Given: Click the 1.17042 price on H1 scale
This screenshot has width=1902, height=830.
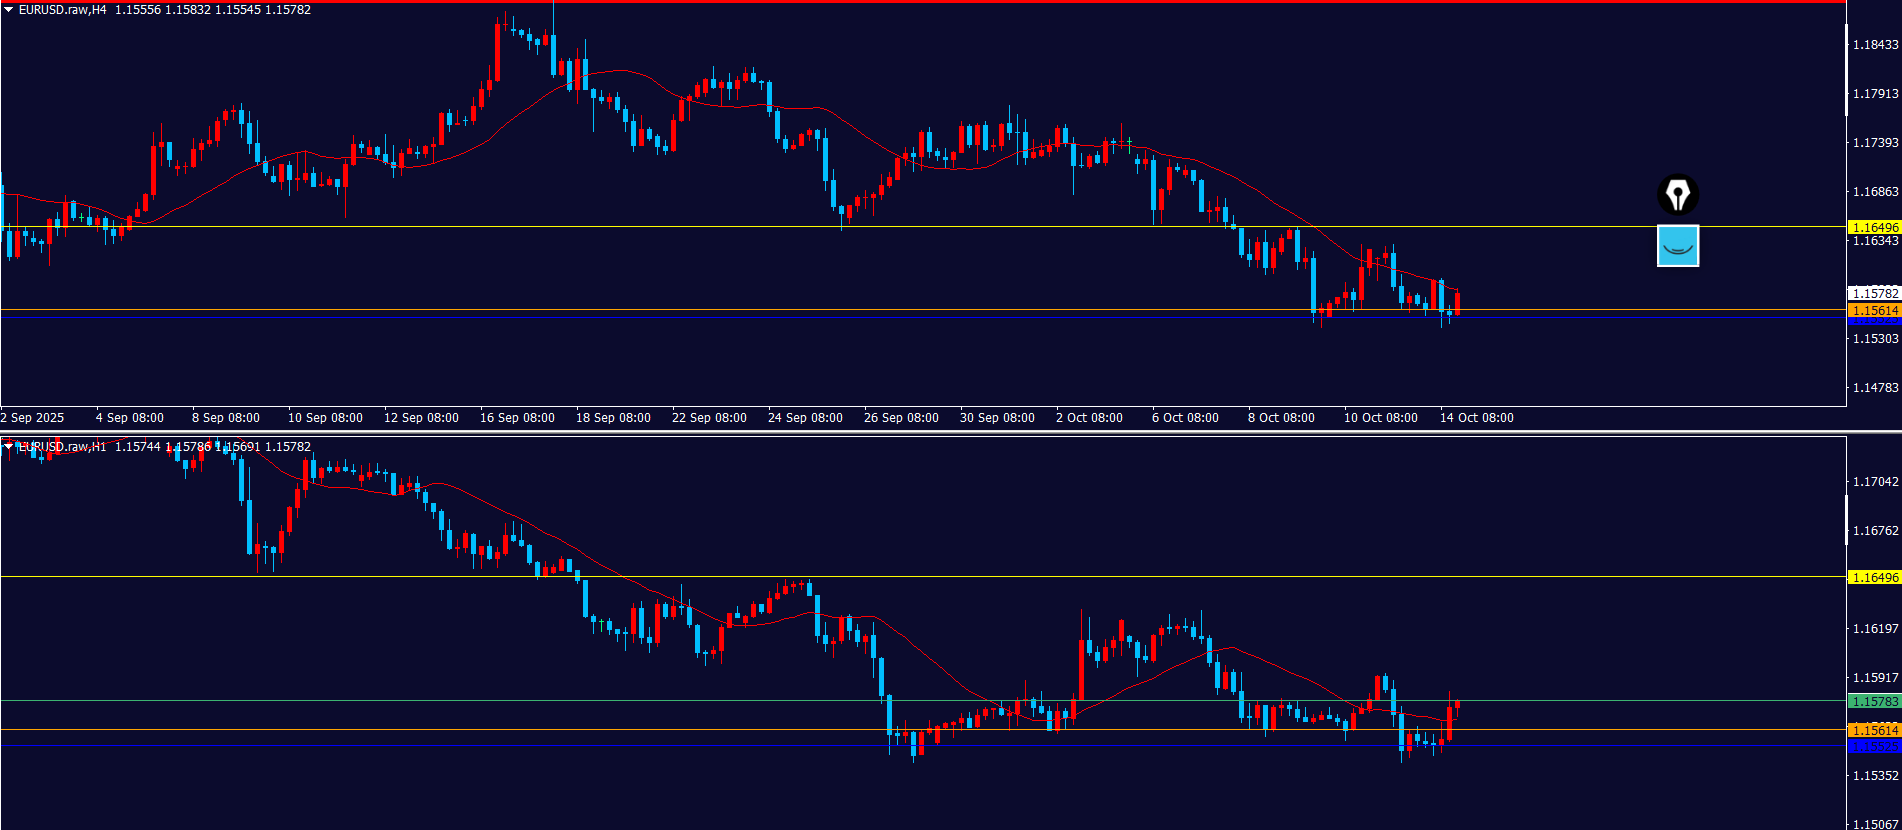Looking at the screenshot, I should 1875,482.
